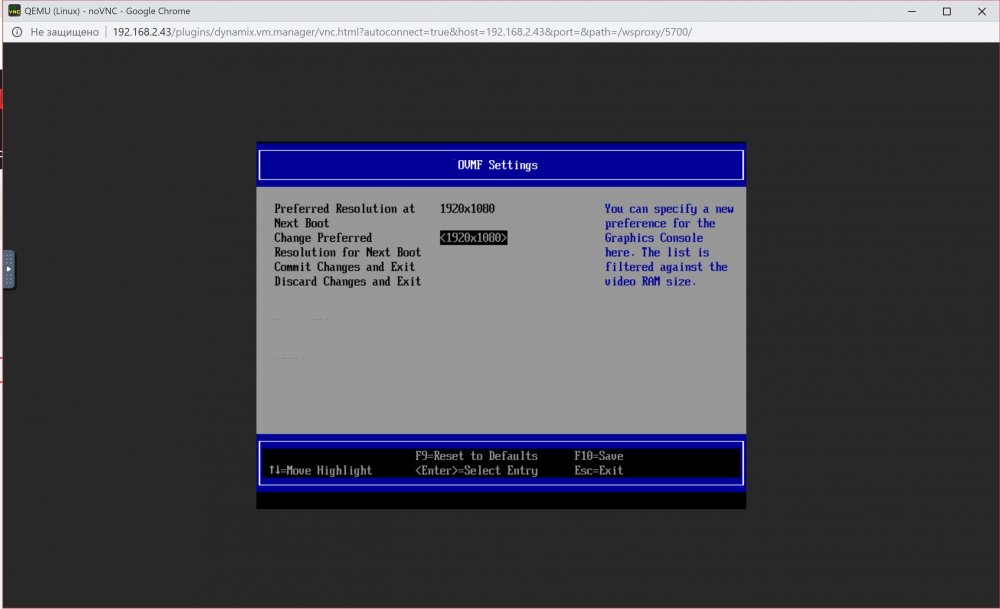Minimize the Chrome window
The width and height of the screenshot is (1000, 609).
(912, 11)
